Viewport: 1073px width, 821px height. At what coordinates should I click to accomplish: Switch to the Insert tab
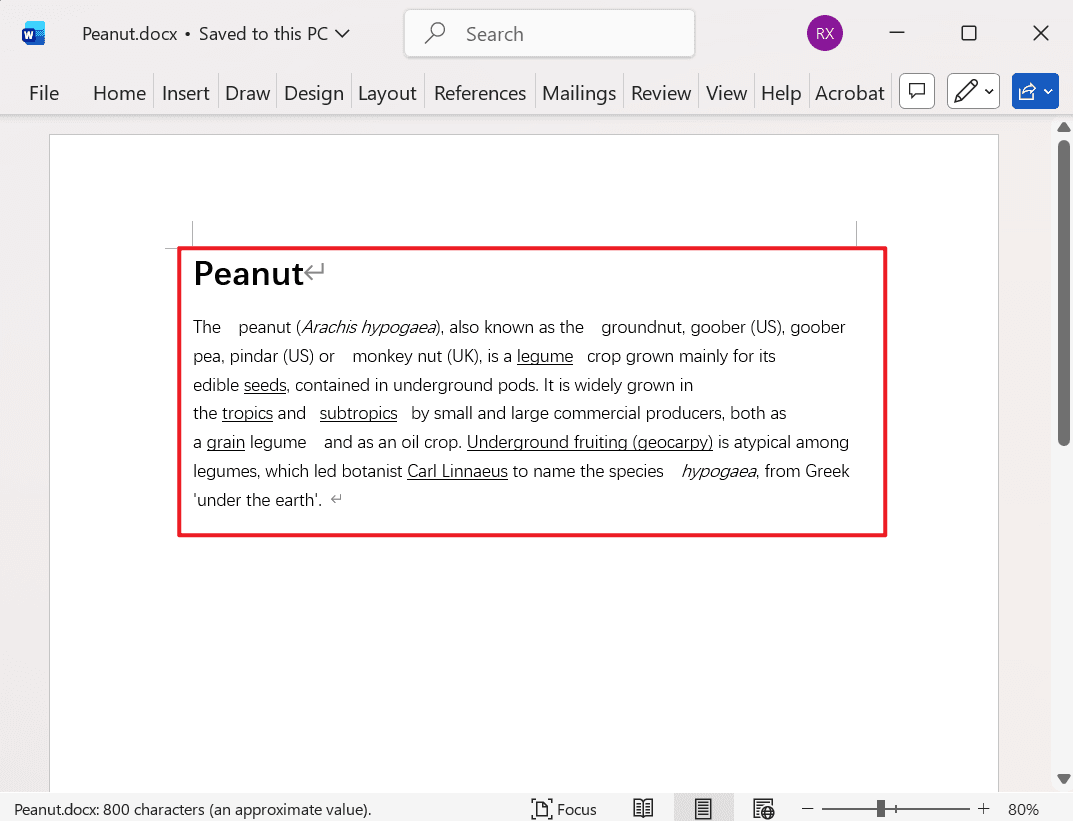185,93
